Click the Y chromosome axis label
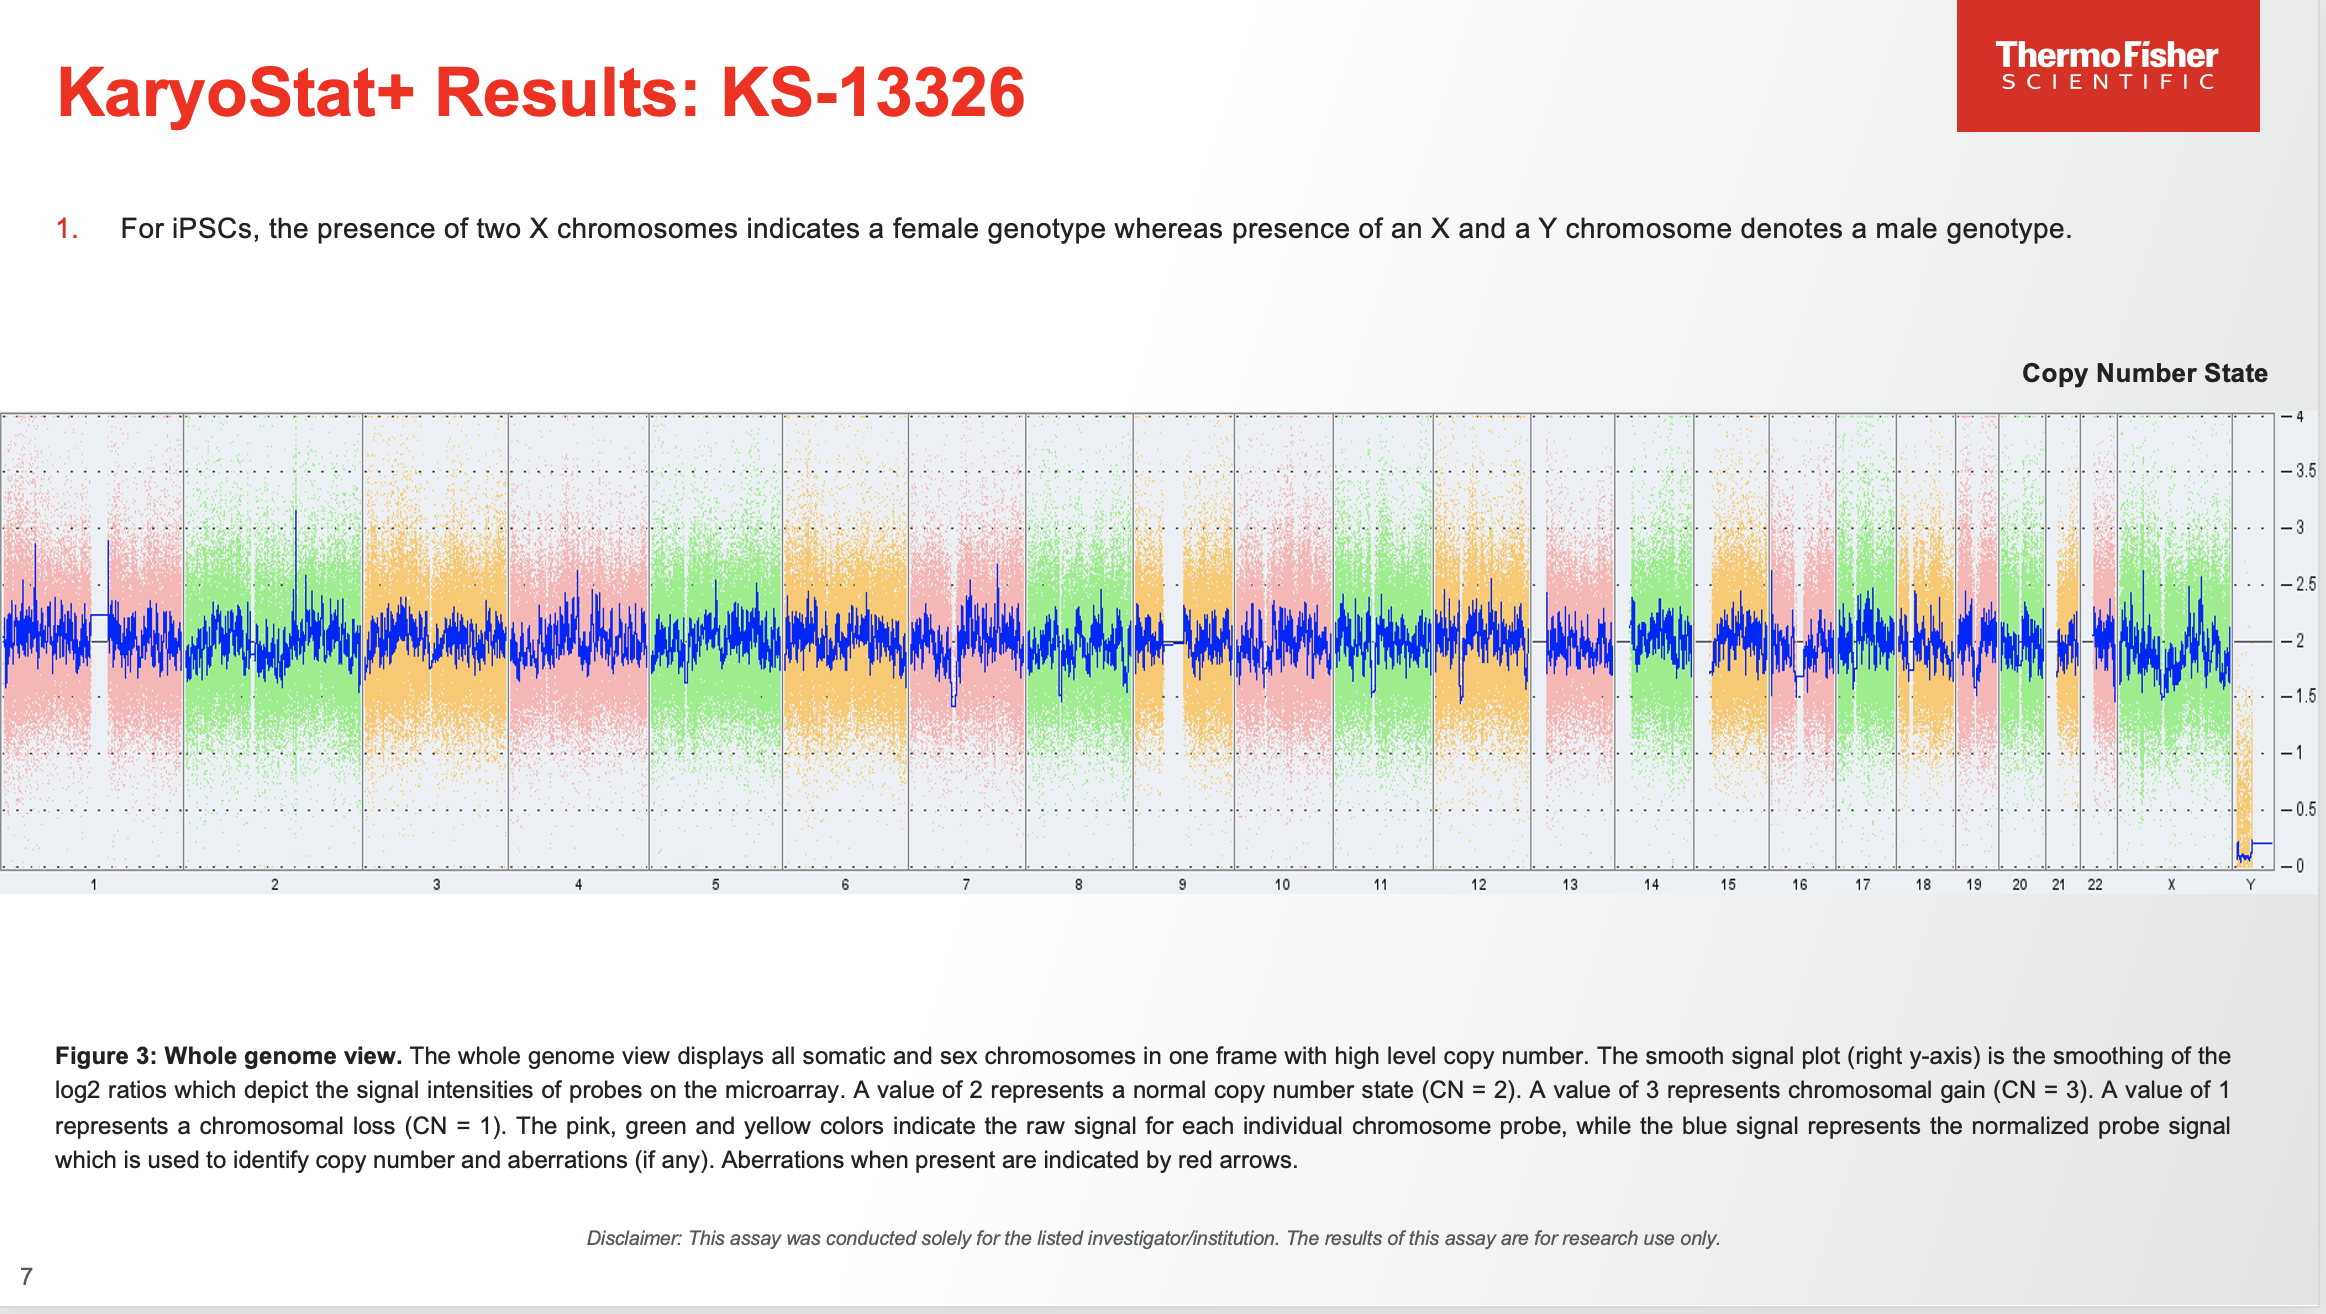The image size is (2326, 1314). tap(2250, 885)
